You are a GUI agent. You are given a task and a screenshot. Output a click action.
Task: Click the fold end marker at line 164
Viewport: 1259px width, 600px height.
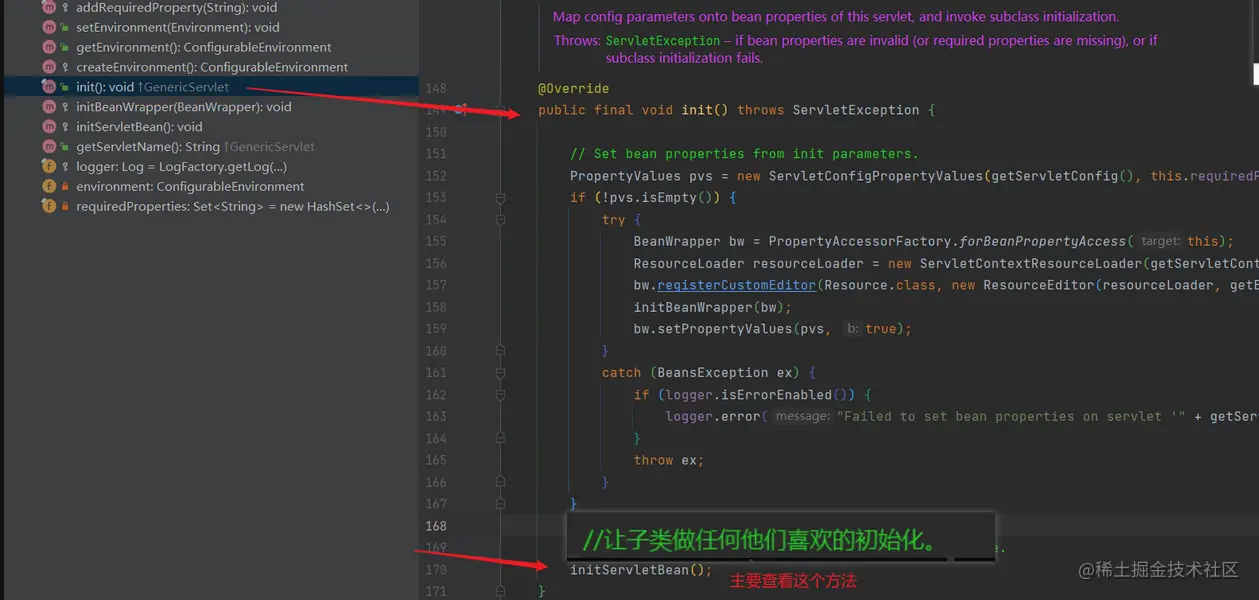pos(500,438)
